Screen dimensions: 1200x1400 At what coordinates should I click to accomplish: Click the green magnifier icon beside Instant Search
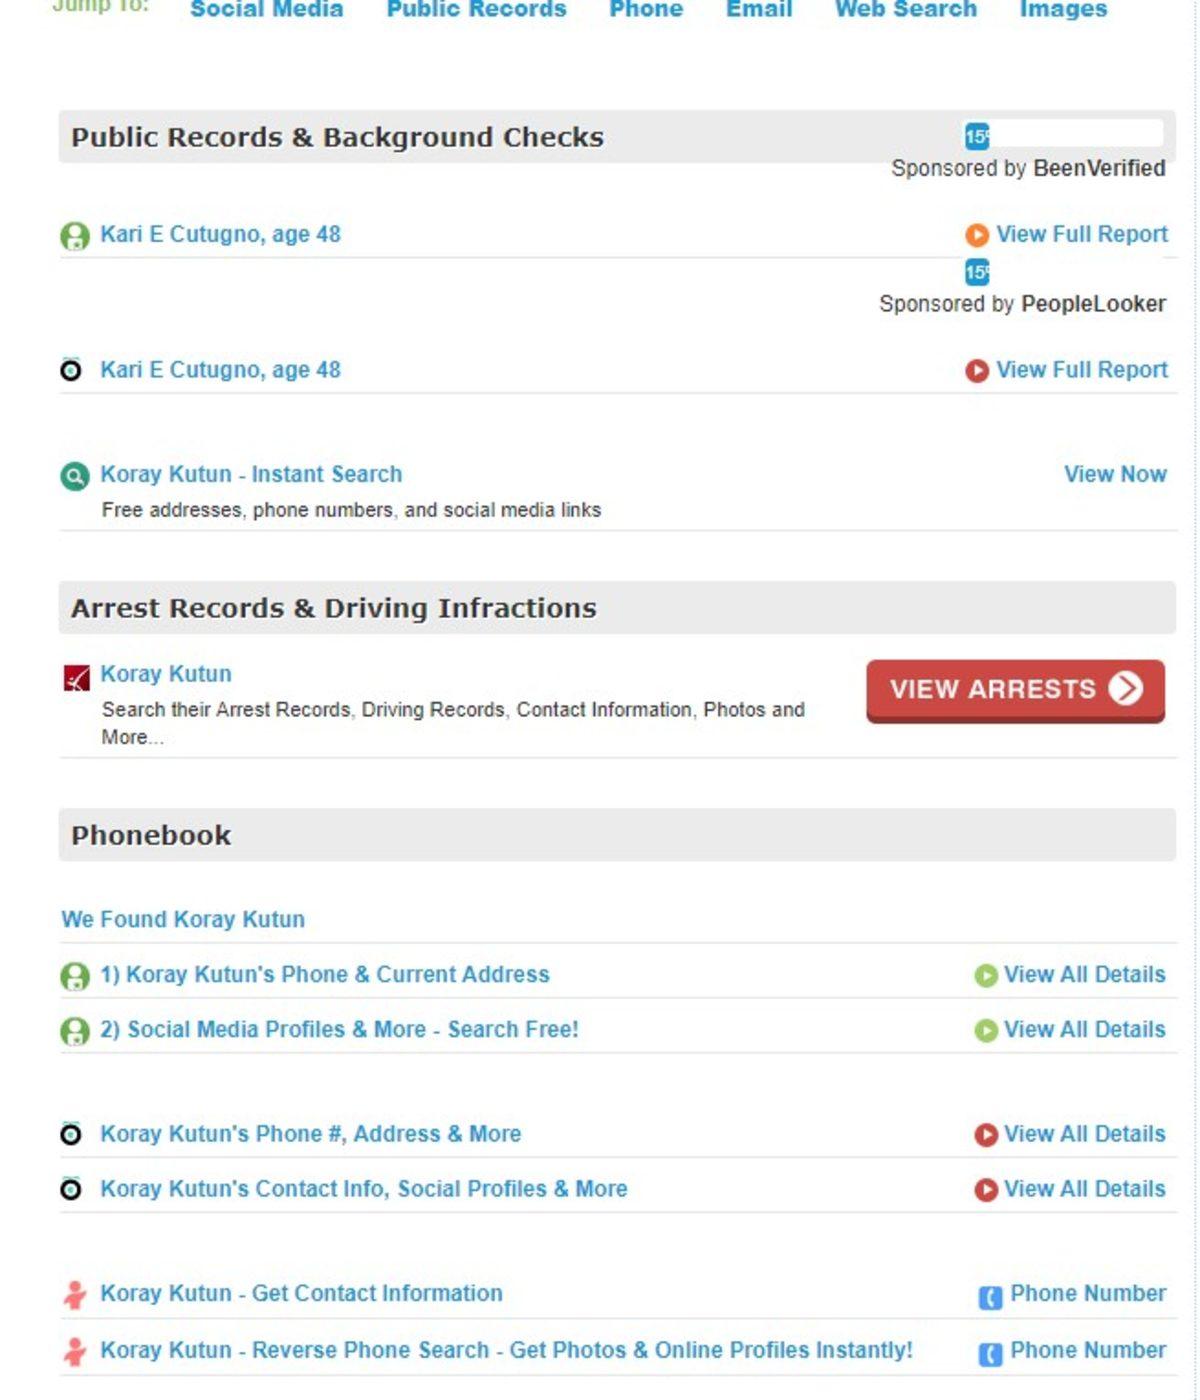click(x=75, y=476)
